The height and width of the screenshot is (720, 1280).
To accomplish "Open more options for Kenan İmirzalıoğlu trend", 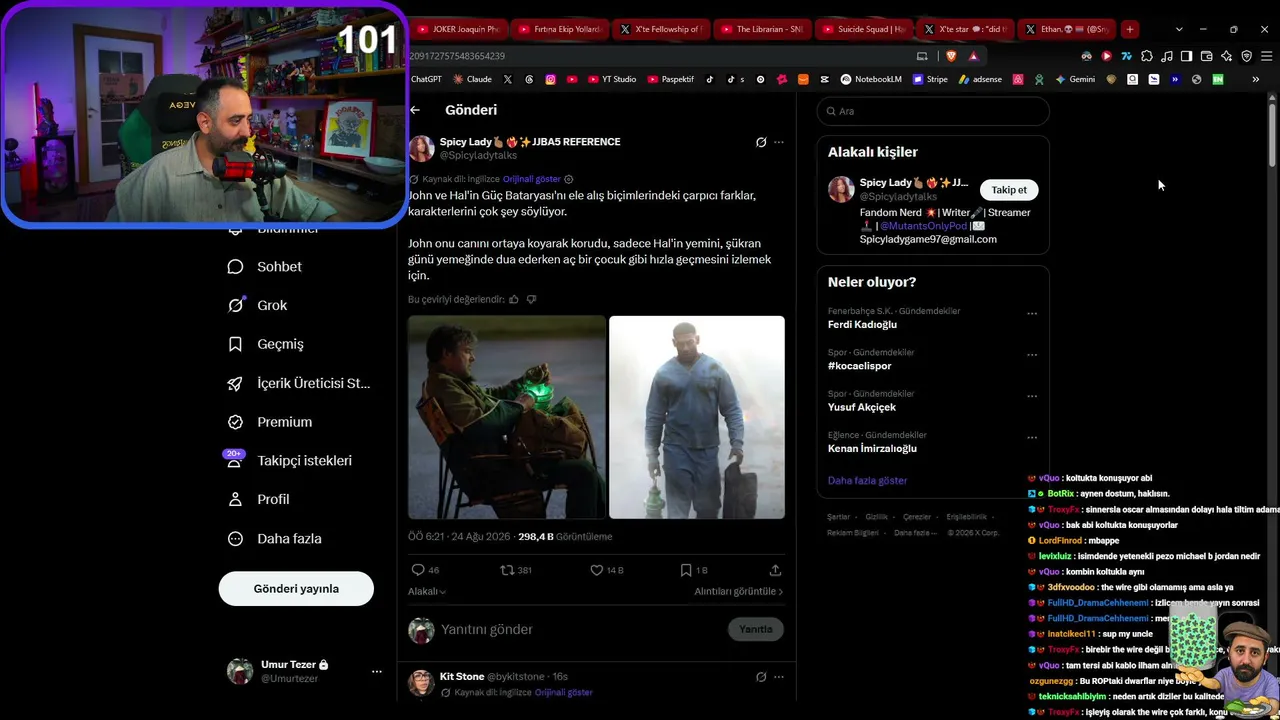I will (x=1032, y=438).
